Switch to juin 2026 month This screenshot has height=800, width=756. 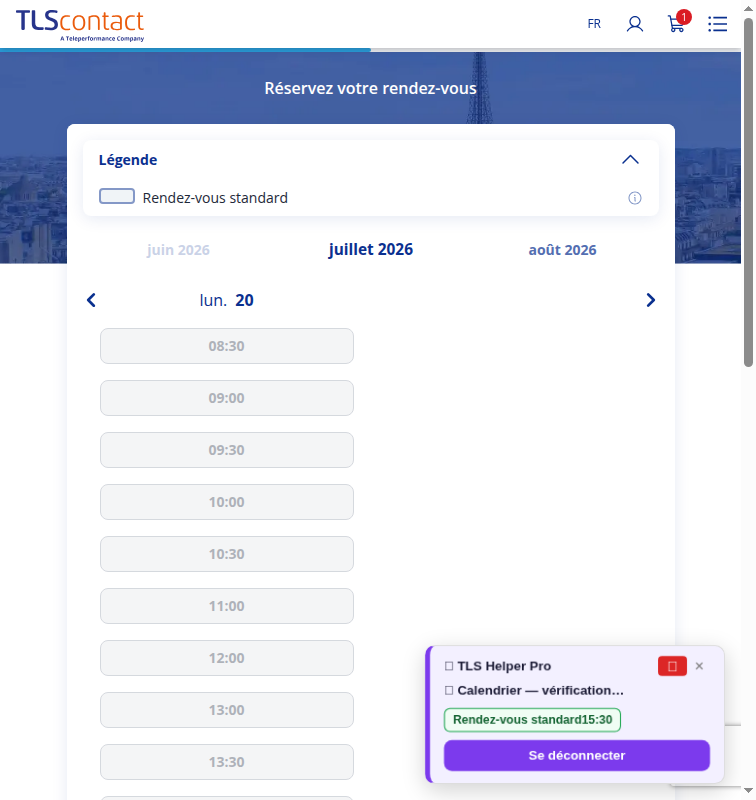point(178,250)
